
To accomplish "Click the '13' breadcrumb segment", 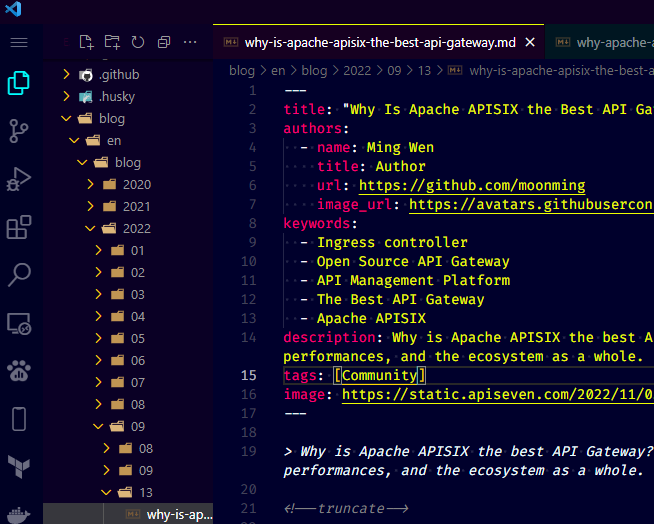I will (424, 71).
